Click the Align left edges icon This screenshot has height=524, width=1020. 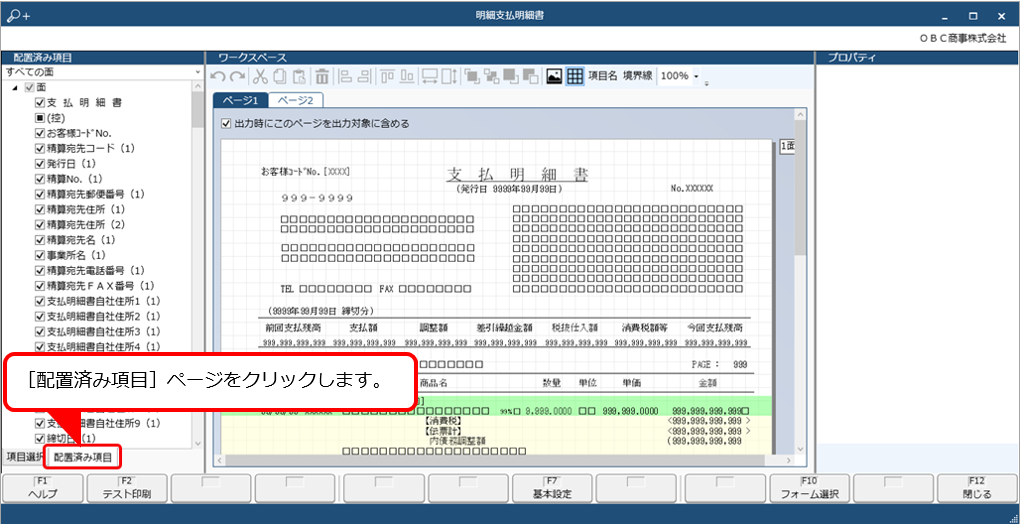[x=345, y=76]
